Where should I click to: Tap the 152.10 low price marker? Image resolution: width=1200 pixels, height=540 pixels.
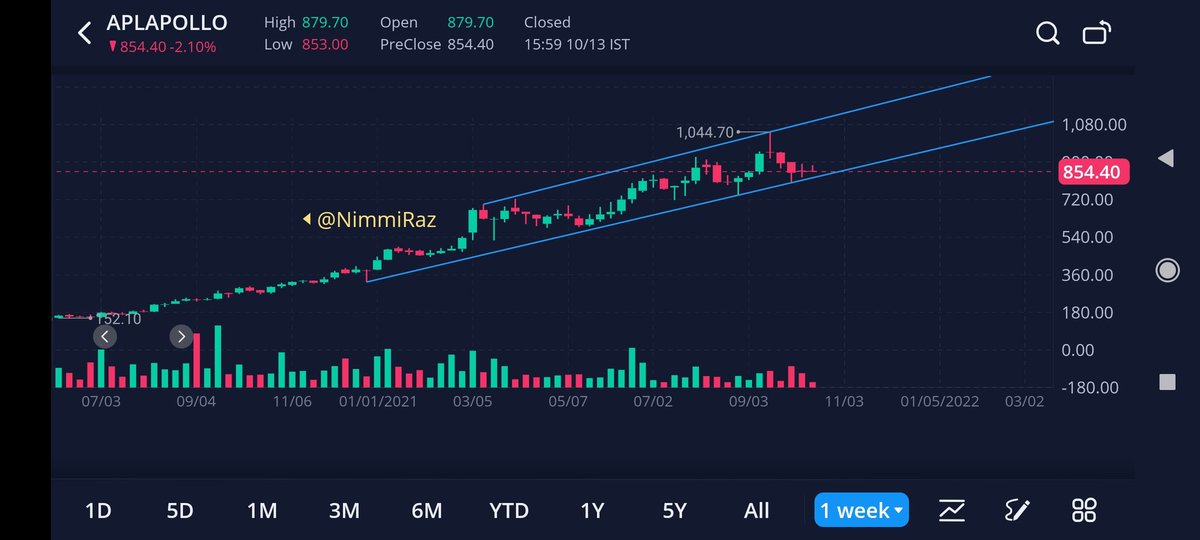[118, 318]
